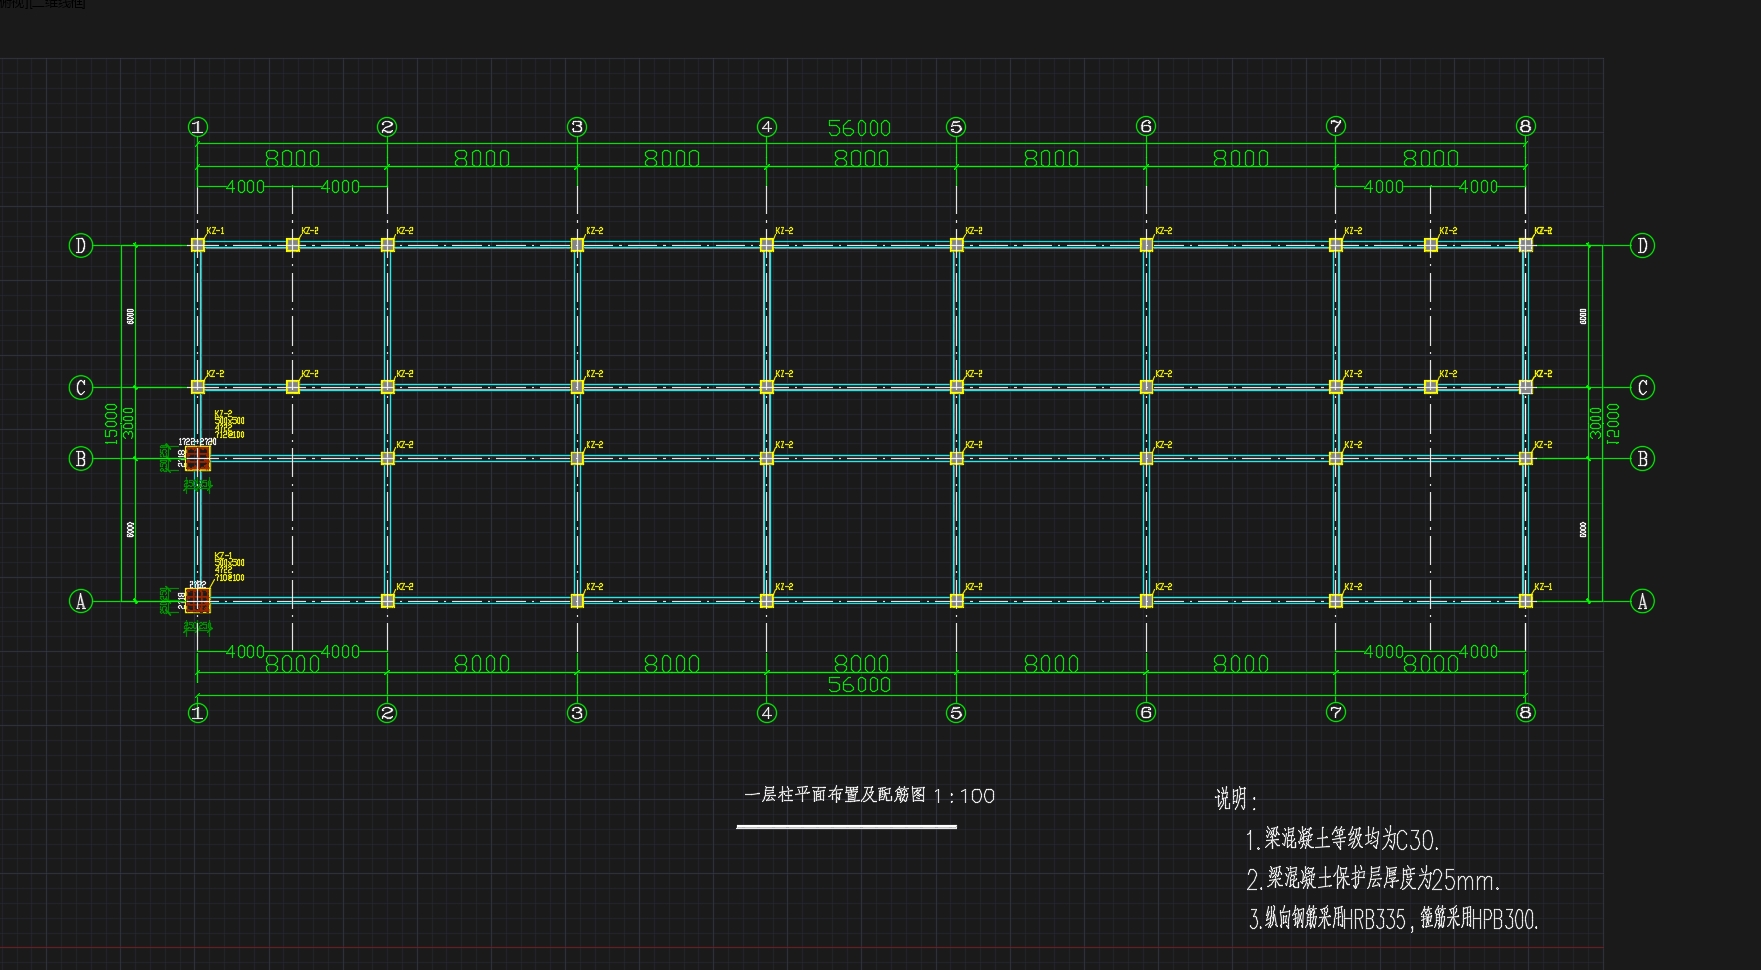
Task: Select the KZ-1 label at grid A-8
Action: (x=1543, y=587)
